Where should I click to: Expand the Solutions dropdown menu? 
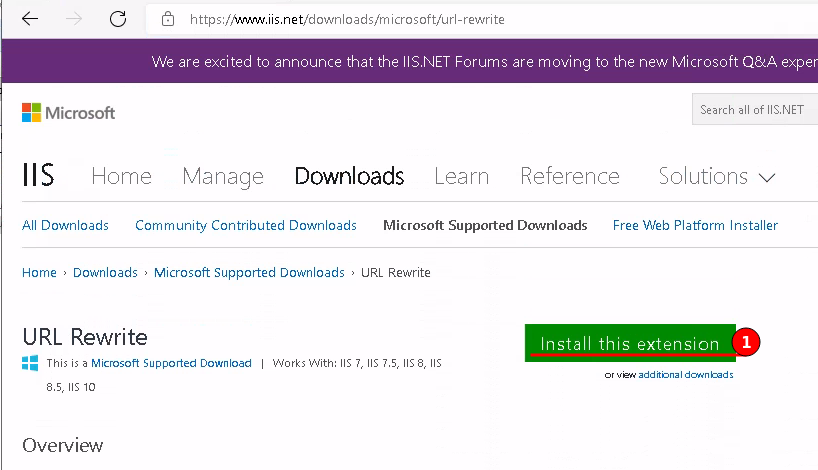(x=717, y=176)
